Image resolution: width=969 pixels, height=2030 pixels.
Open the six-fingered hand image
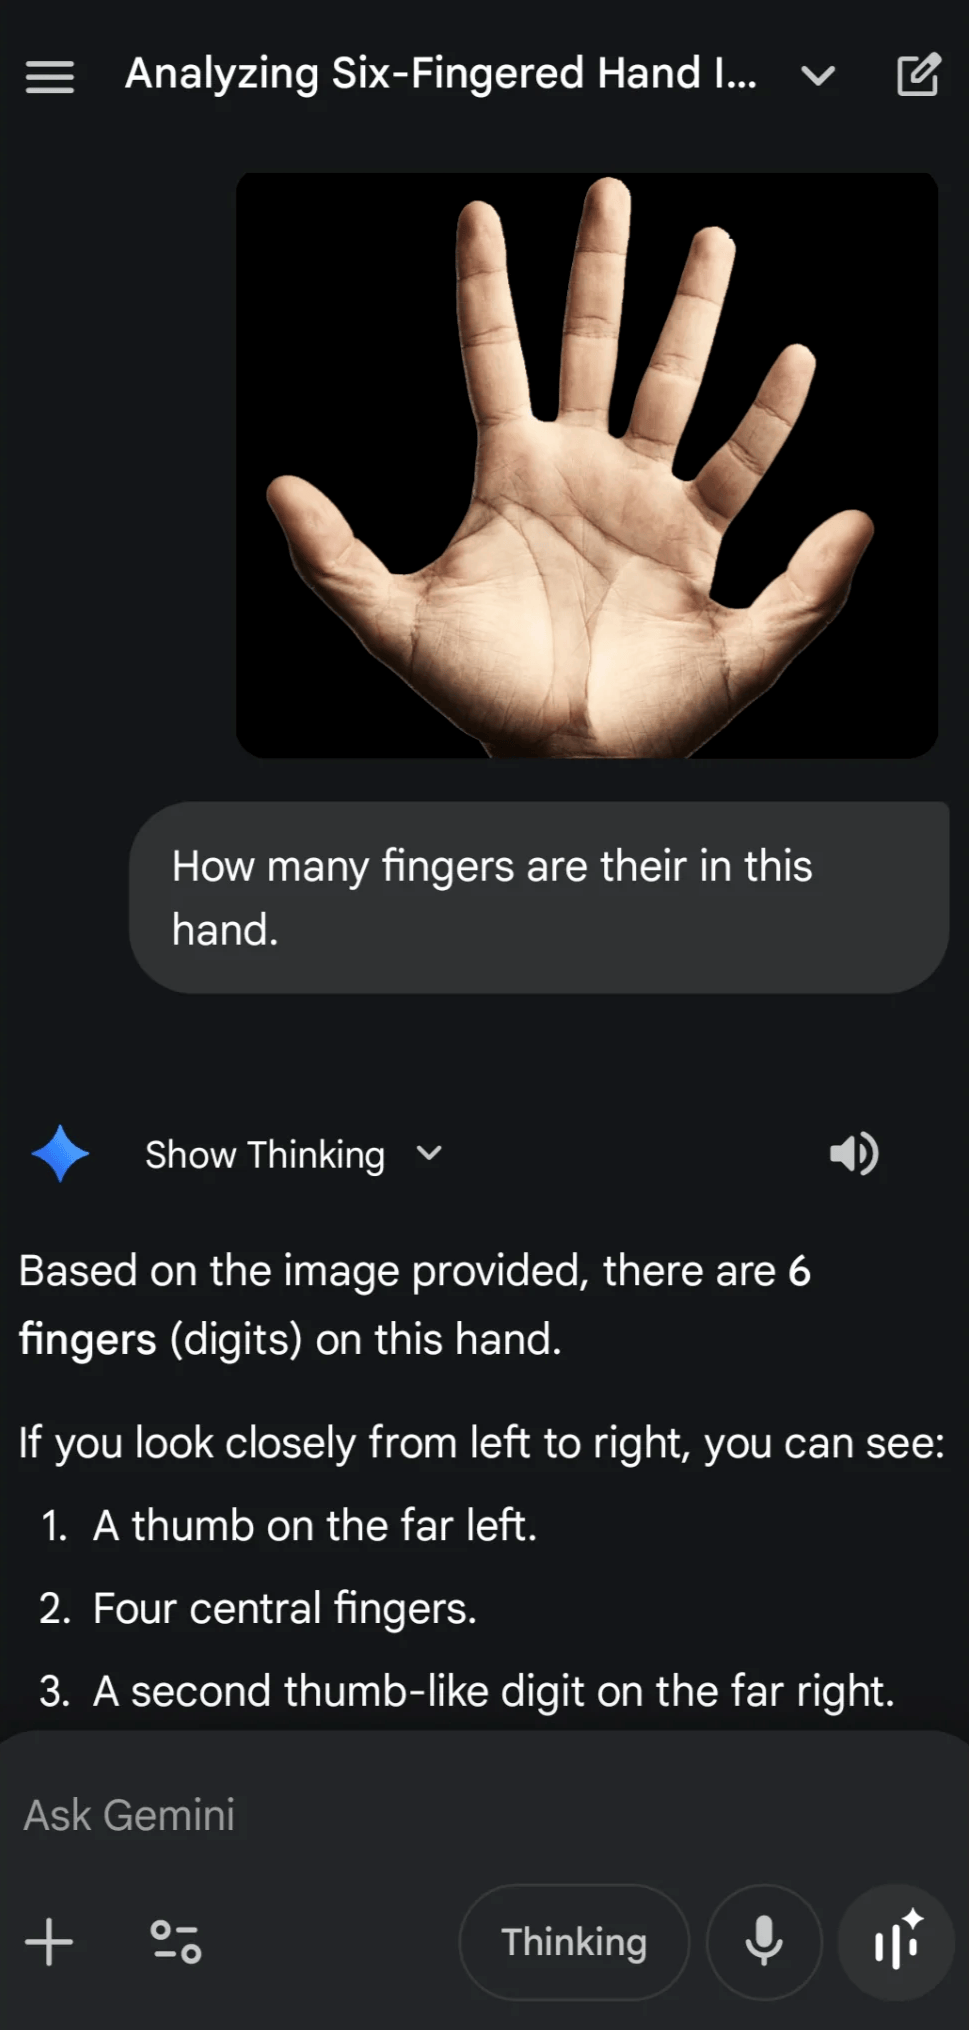tap(587, 465)
